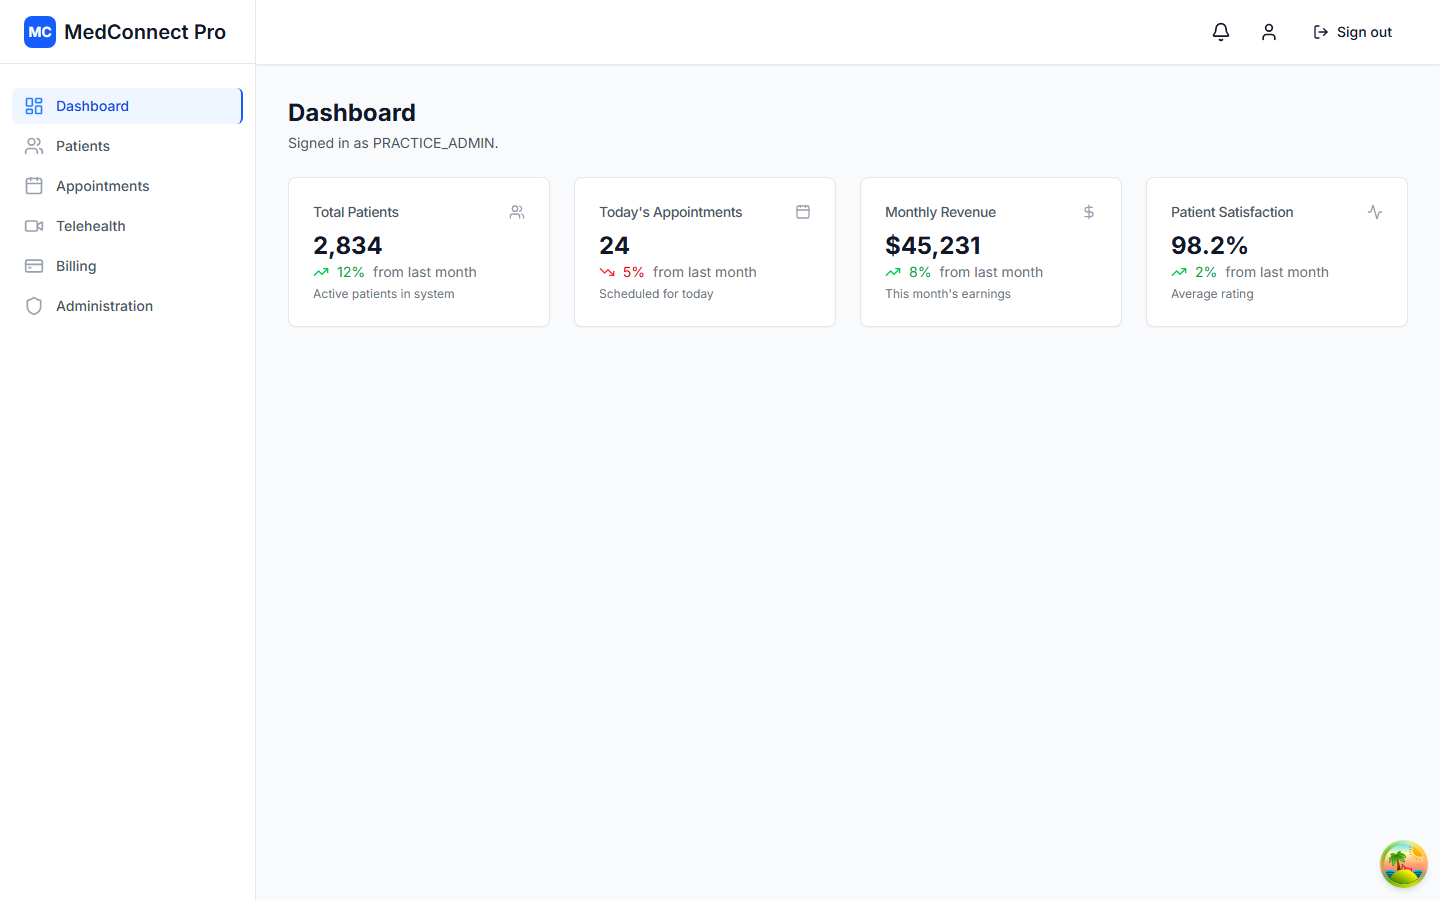Click the MedConnect Pro title
Viewport: 1440px width, 900px height.
click(x=145, y=32)
